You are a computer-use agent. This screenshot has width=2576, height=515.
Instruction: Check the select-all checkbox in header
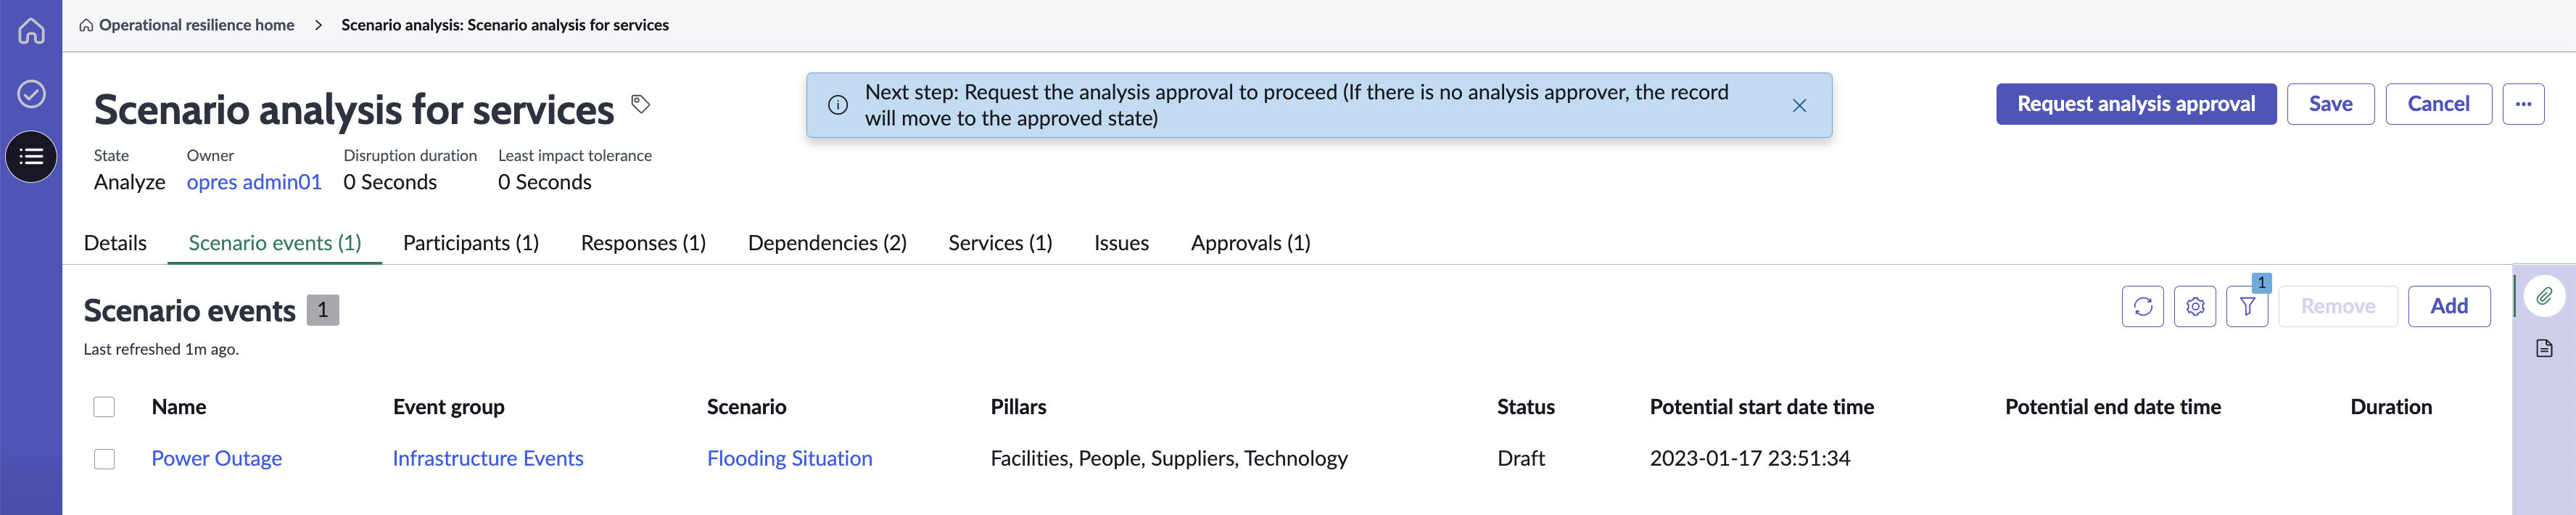click(104, 407)
